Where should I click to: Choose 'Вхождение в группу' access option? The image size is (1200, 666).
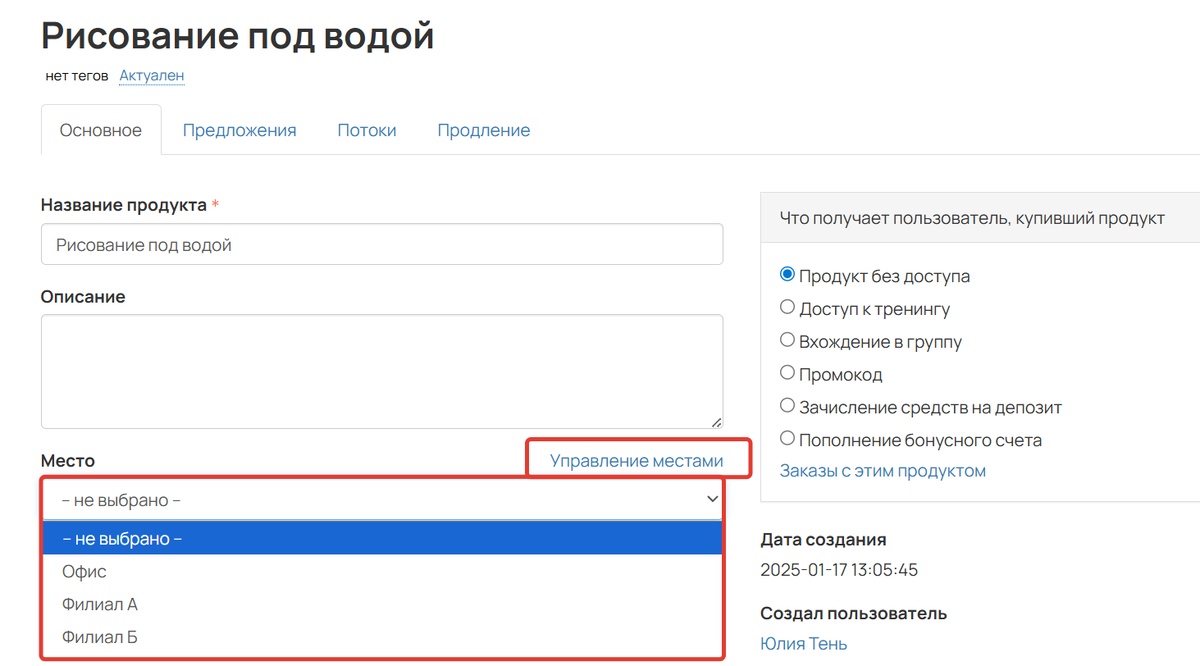coord(787,339)
